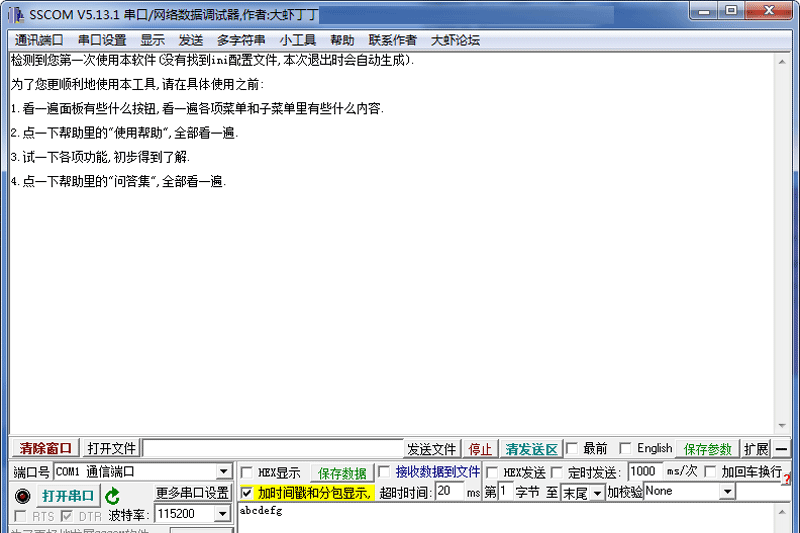Toggle the RTS checkbox

(x=20, y=516)
